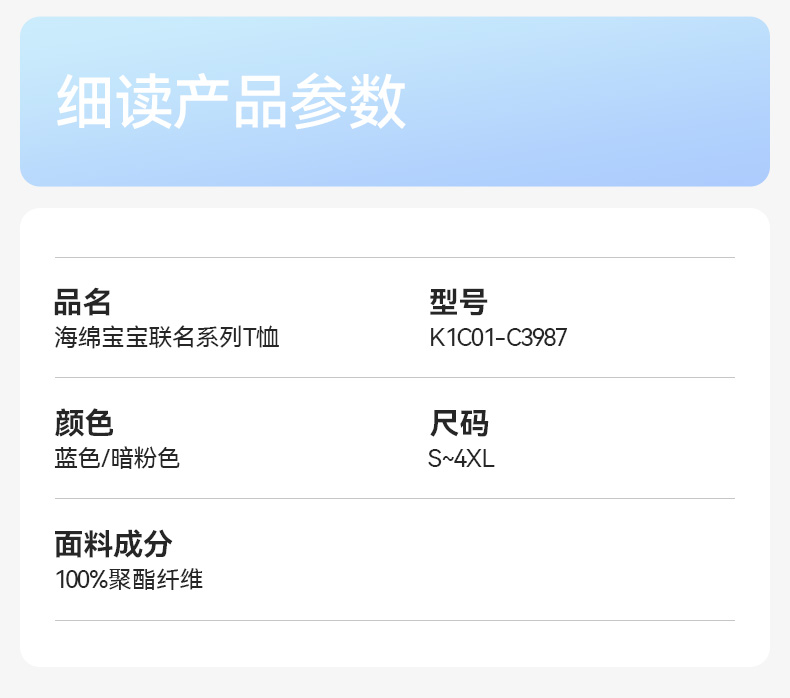Click the 参数 characters in header title
The image size is (790, 698).
348,102
